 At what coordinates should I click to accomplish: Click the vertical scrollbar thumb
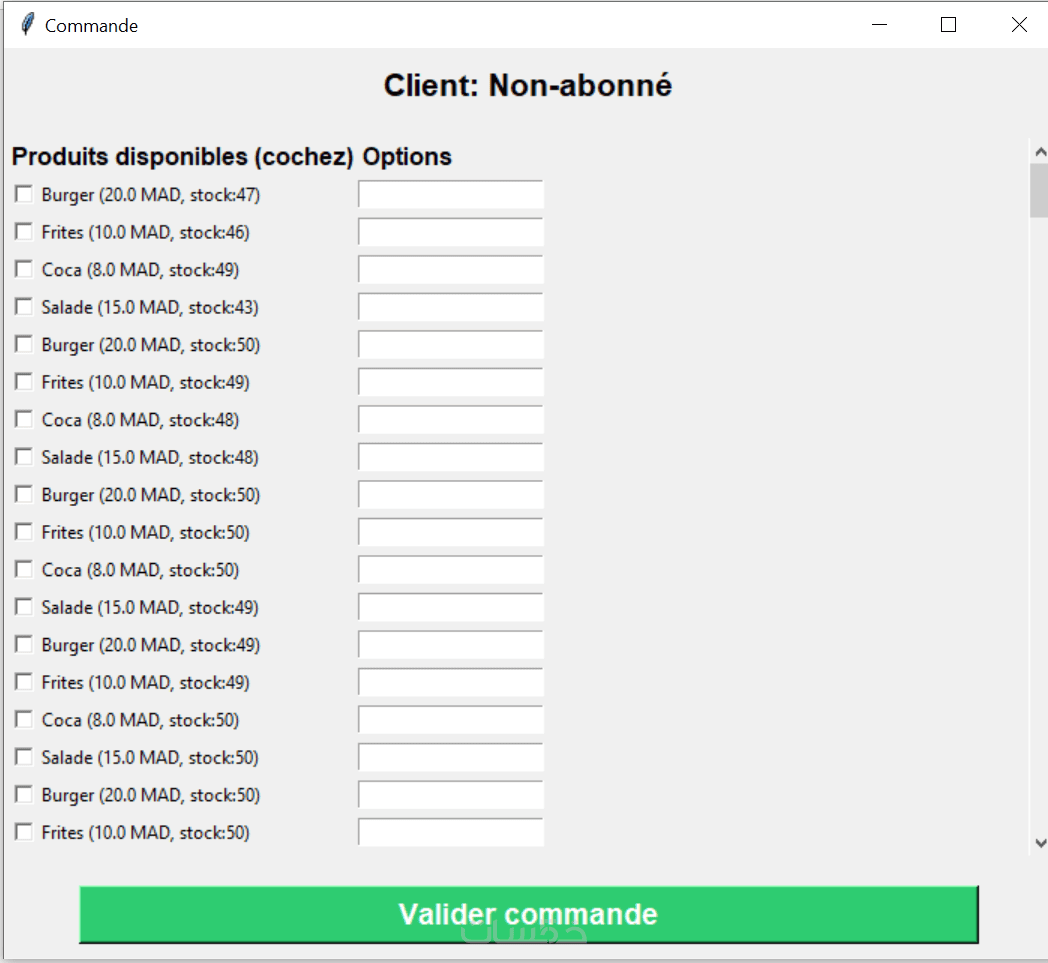tap(1040, 190)
